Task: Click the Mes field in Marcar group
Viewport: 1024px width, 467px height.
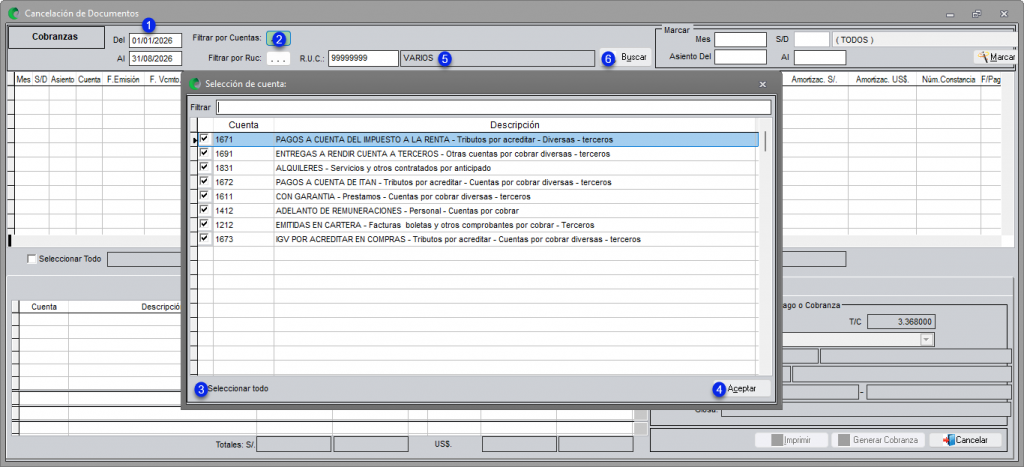Action: point(740,40)
